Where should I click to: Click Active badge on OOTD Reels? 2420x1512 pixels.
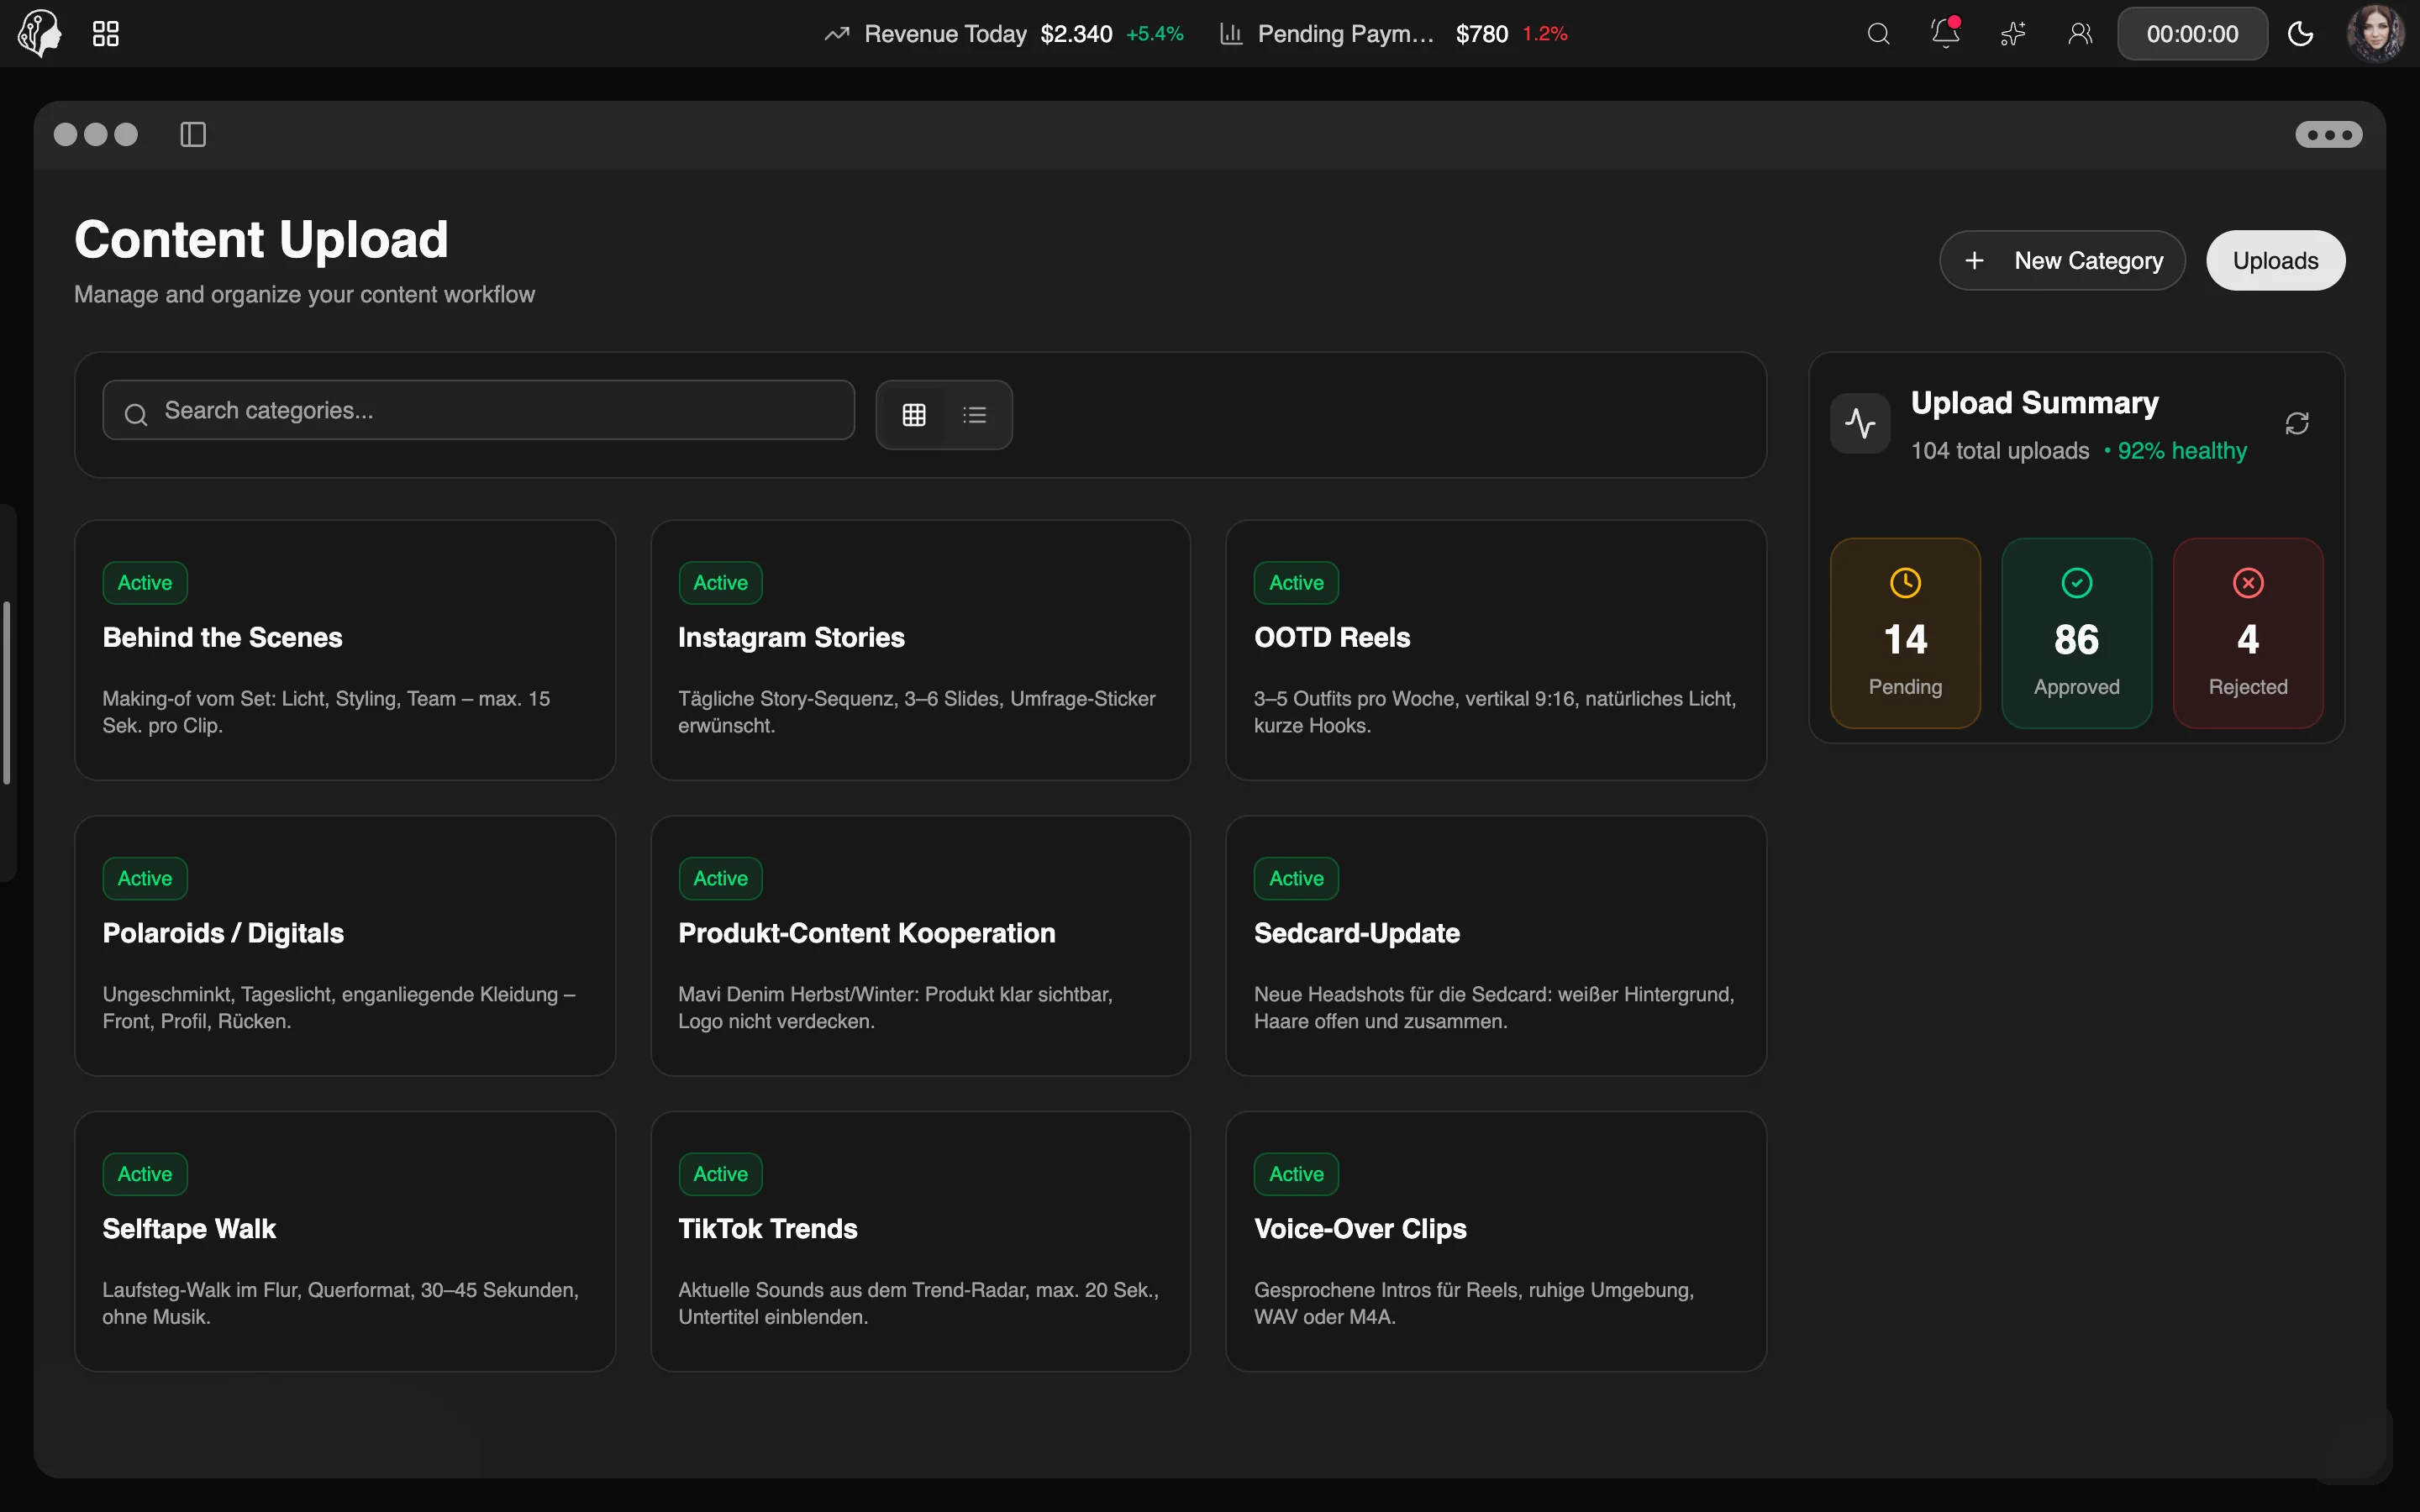coord(1296,583)
